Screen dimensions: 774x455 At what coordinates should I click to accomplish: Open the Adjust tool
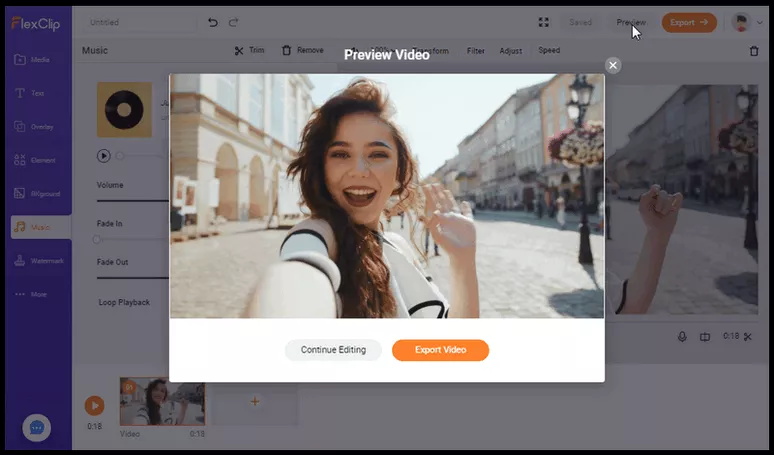coord(510,50)
